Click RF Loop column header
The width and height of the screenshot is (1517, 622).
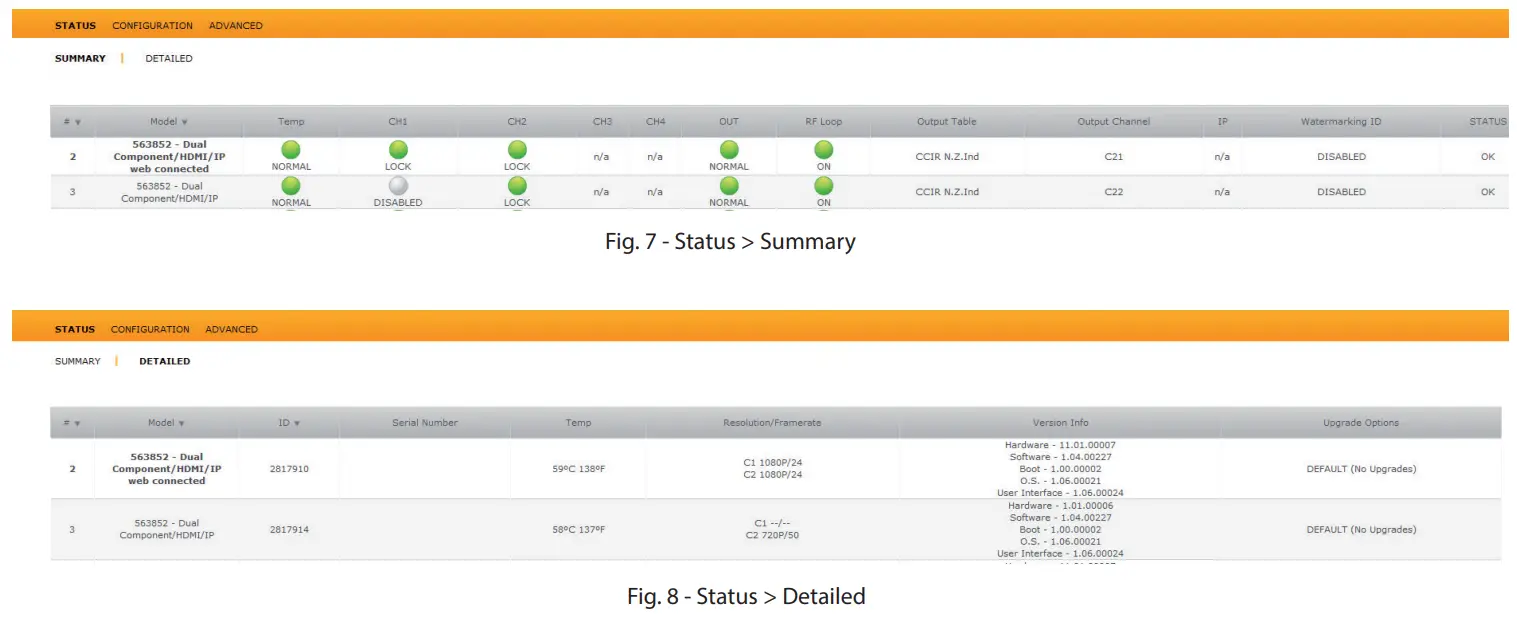pos(824,122)
